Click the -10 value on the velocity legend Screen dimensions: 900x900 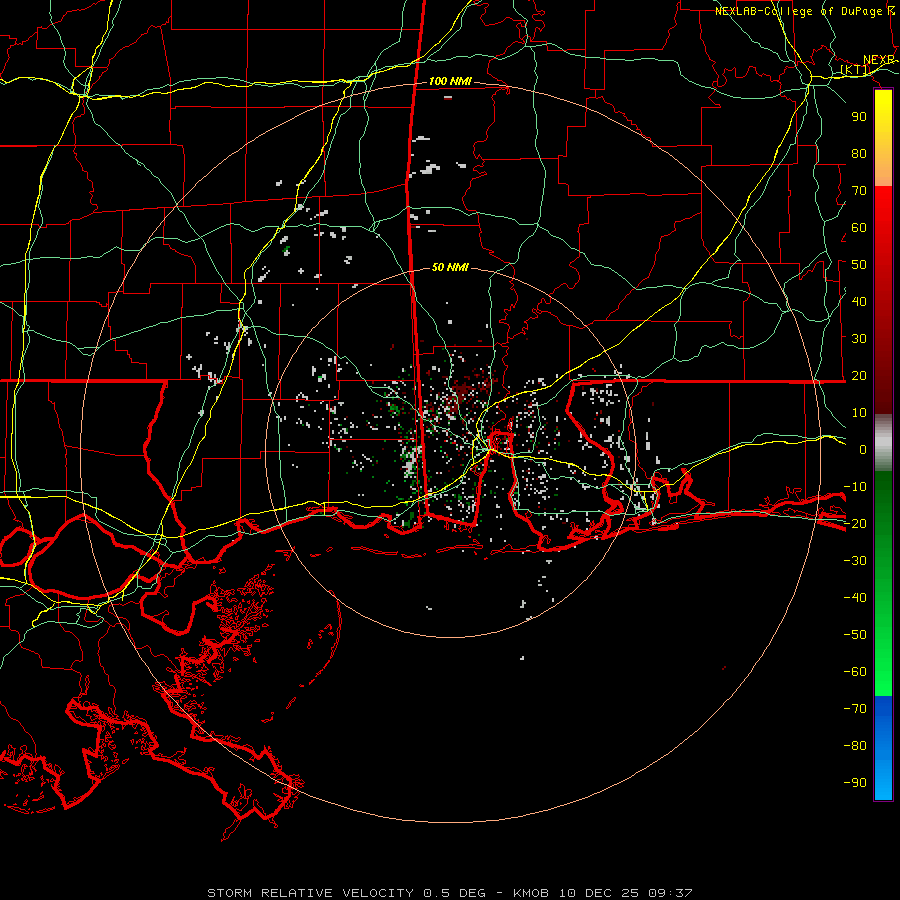[855, 487]
